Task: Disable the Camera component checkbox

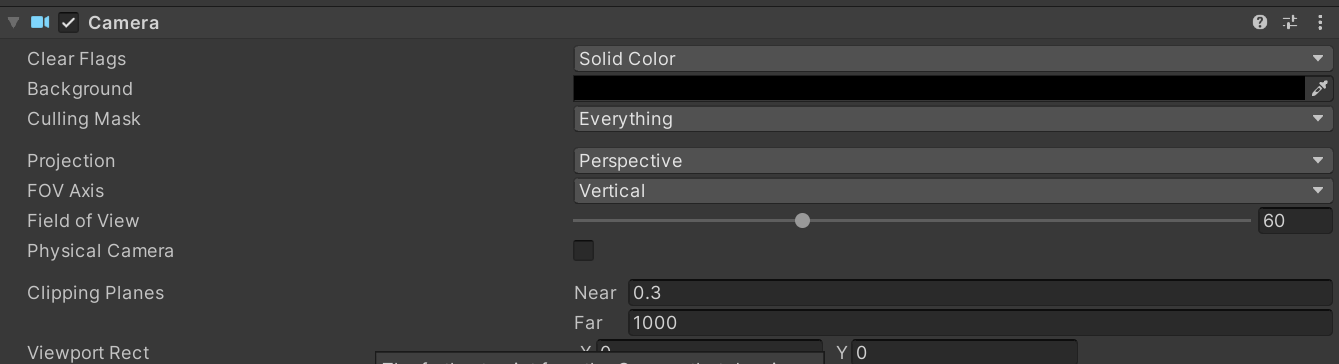Action: pyautogui.click(x=69, y=22)
